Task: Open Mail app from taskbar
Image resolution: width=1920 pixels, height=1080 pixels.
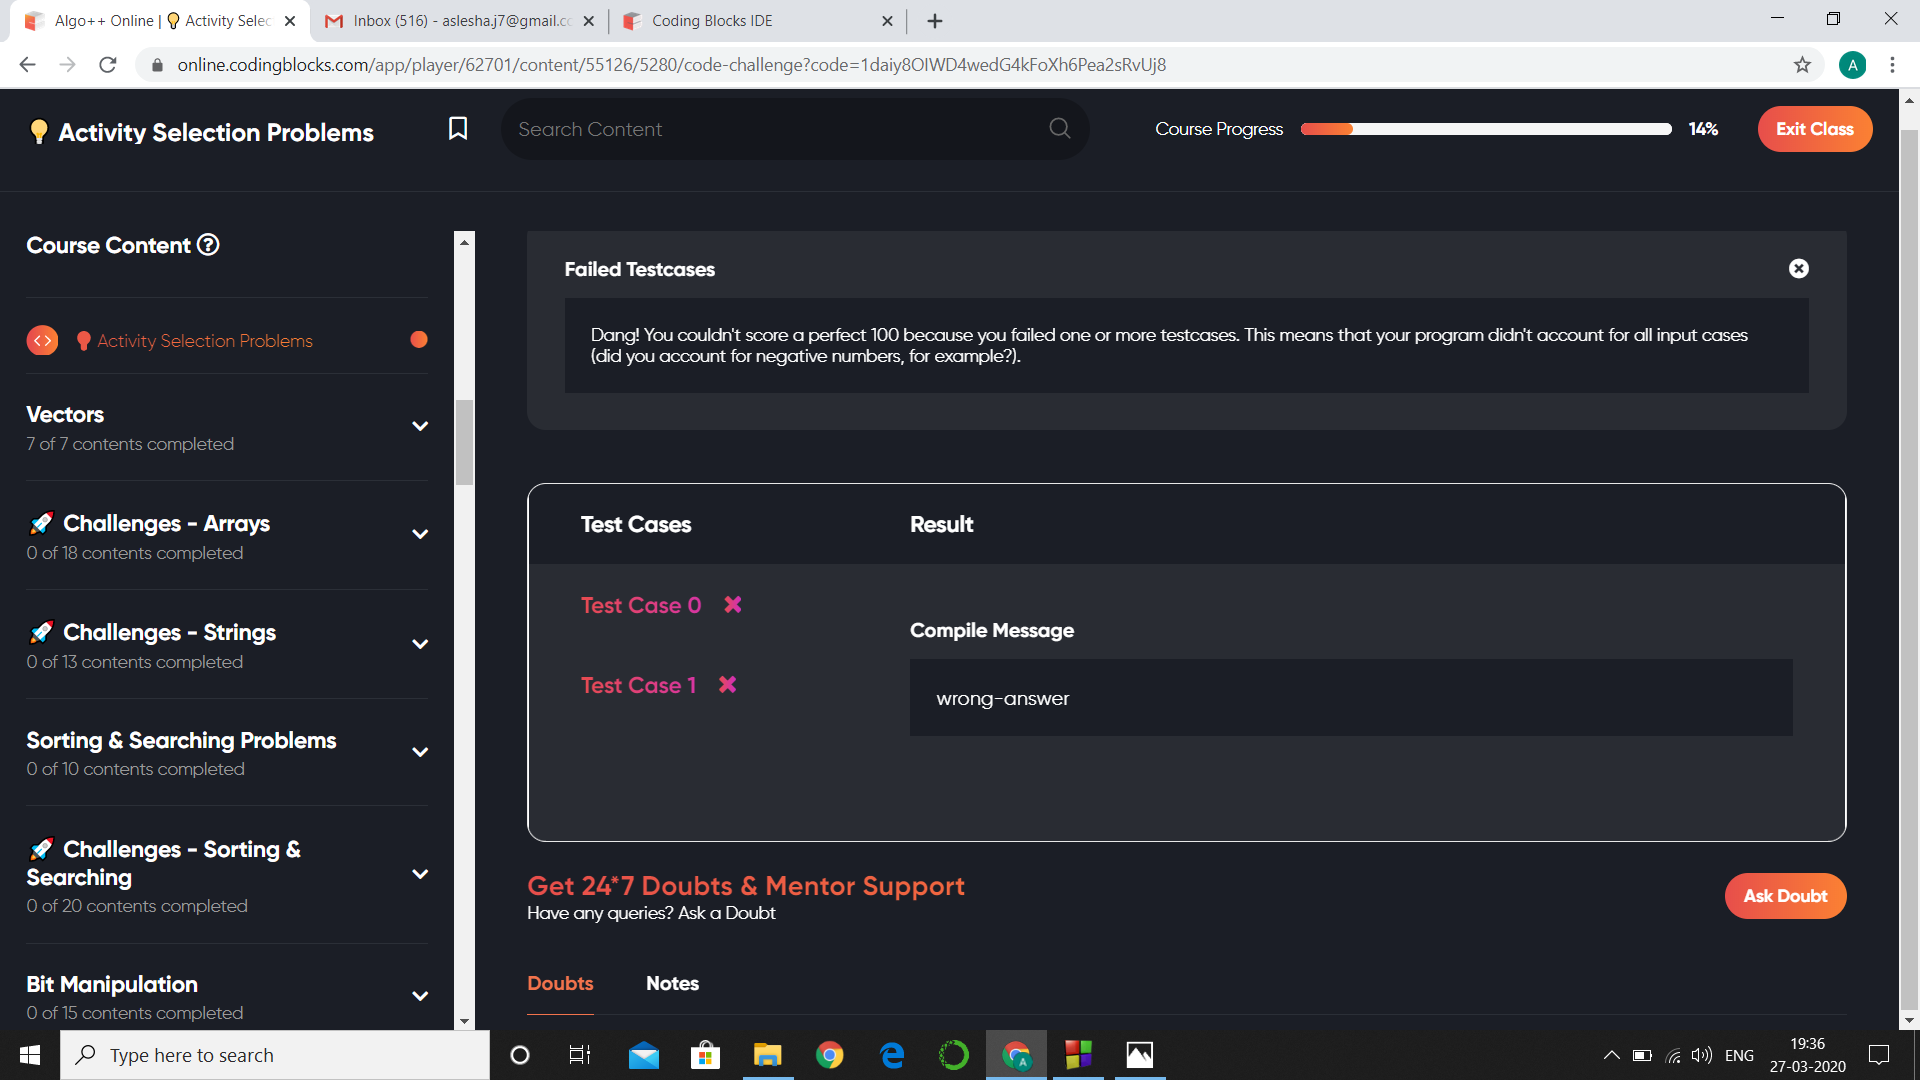Action: click(x=644, y=1055)
